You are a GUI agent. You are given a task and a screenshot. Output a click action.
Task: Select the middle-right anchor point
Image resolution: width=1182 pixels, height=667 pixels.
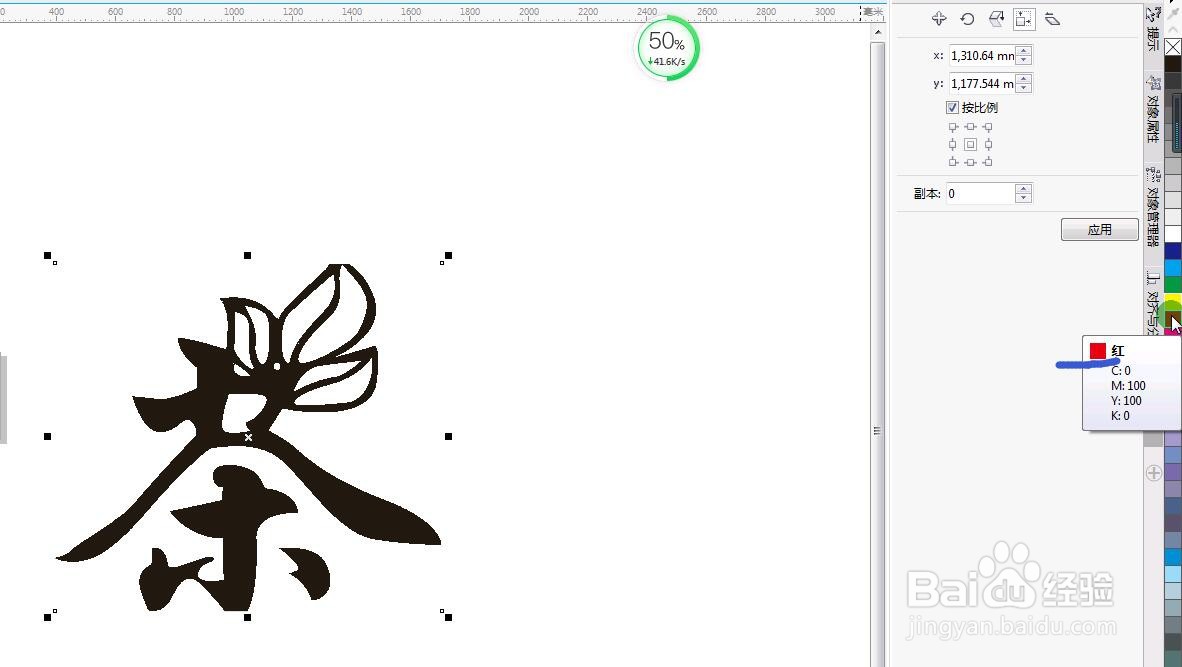(988, 145)
